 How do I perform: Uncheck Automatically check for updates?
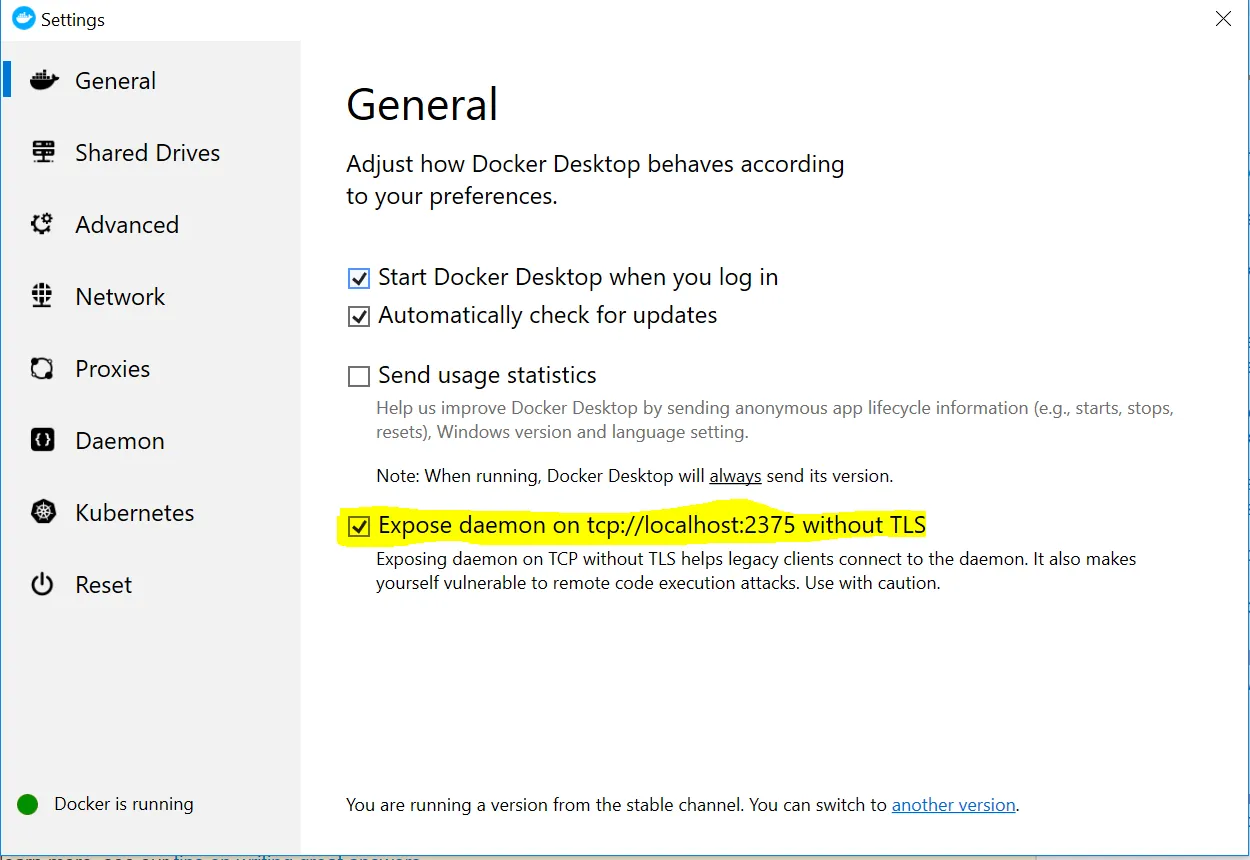358,316
